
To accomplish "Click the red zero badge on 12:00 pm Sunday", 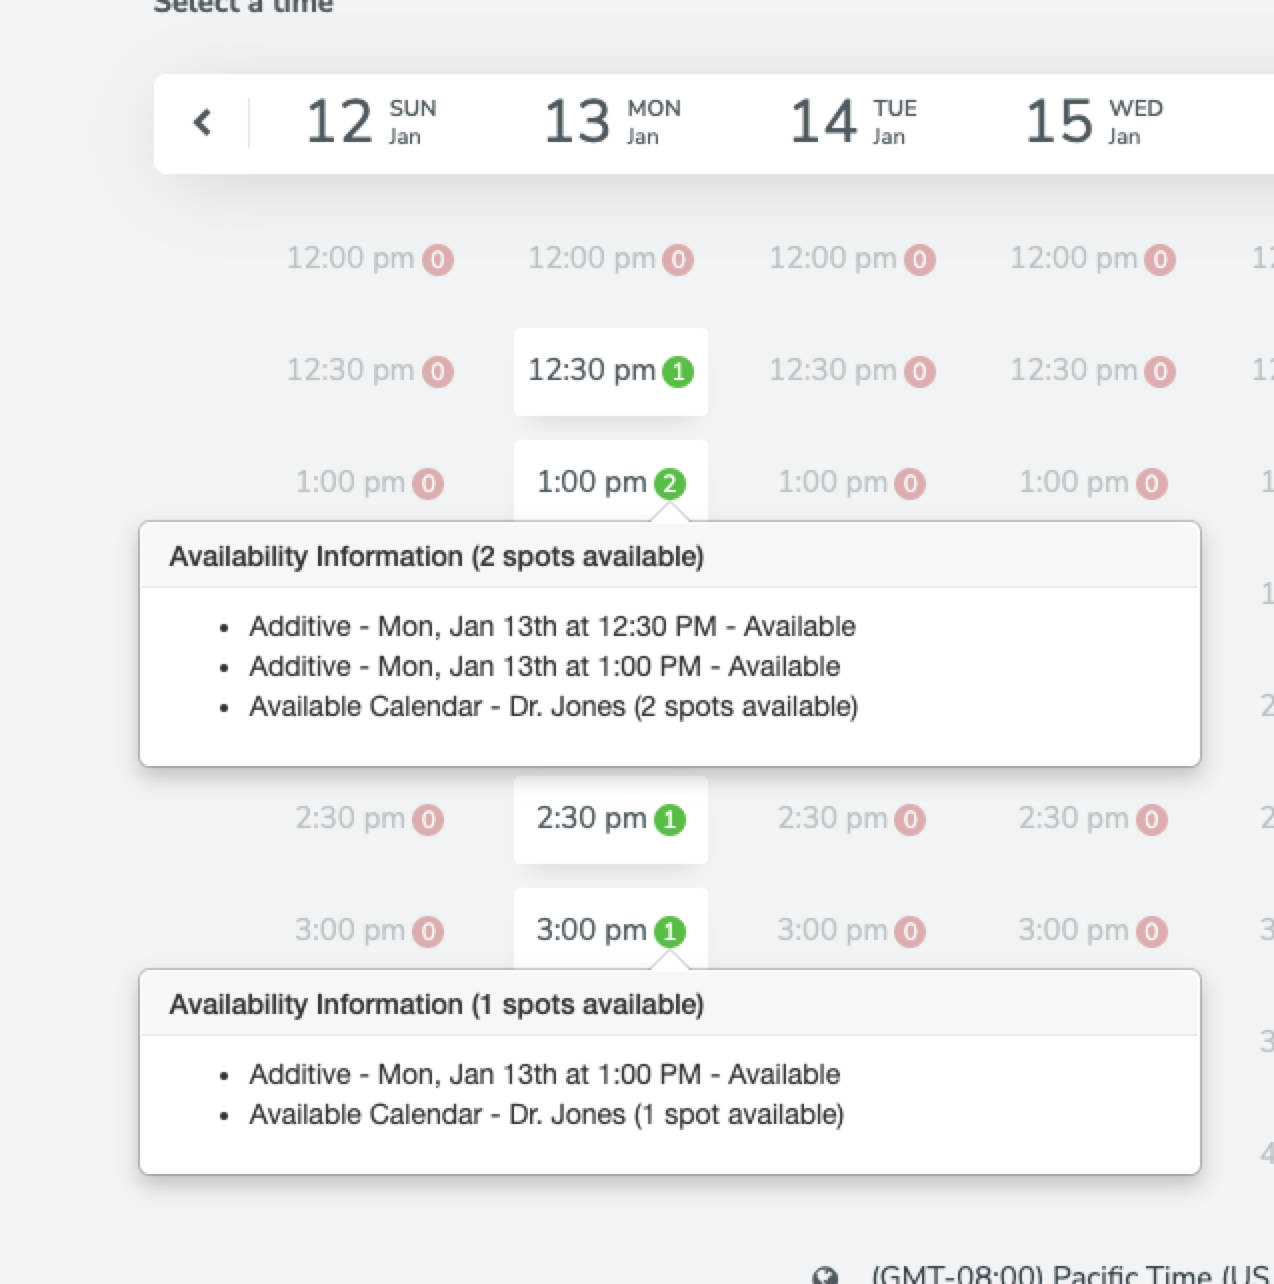I will [x=438, y=259].
